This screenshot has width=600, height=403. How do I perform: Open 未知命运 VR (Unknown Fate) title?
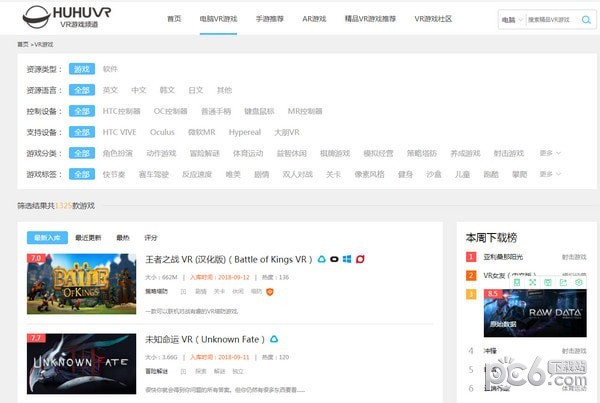pyautogui.click(x=205, y=339)
